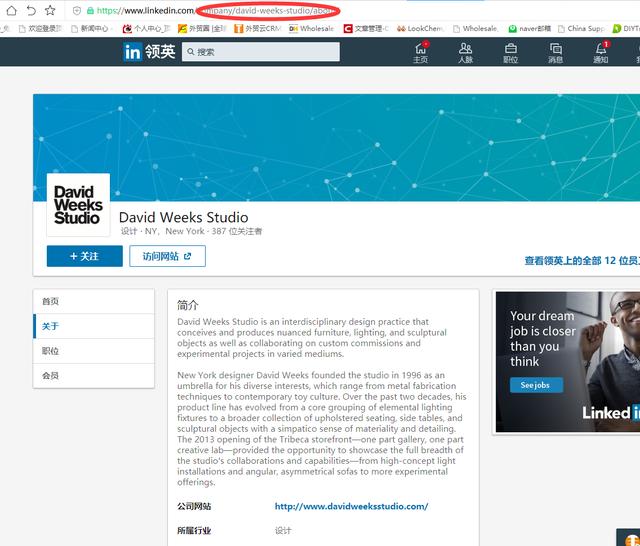This screenshot has height=546, width=640.
Task: Click the address bar URL
Action: coord(214,11)
